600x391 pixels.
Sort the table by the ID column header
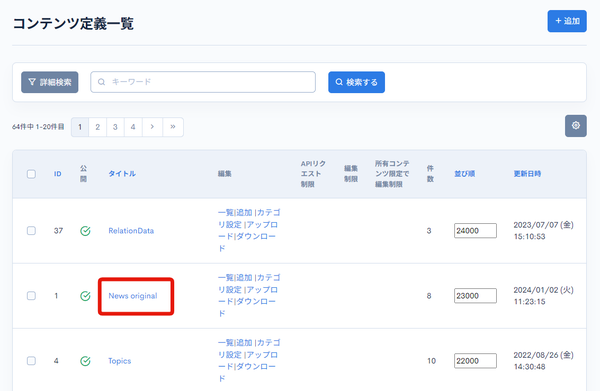click(57, 174)
